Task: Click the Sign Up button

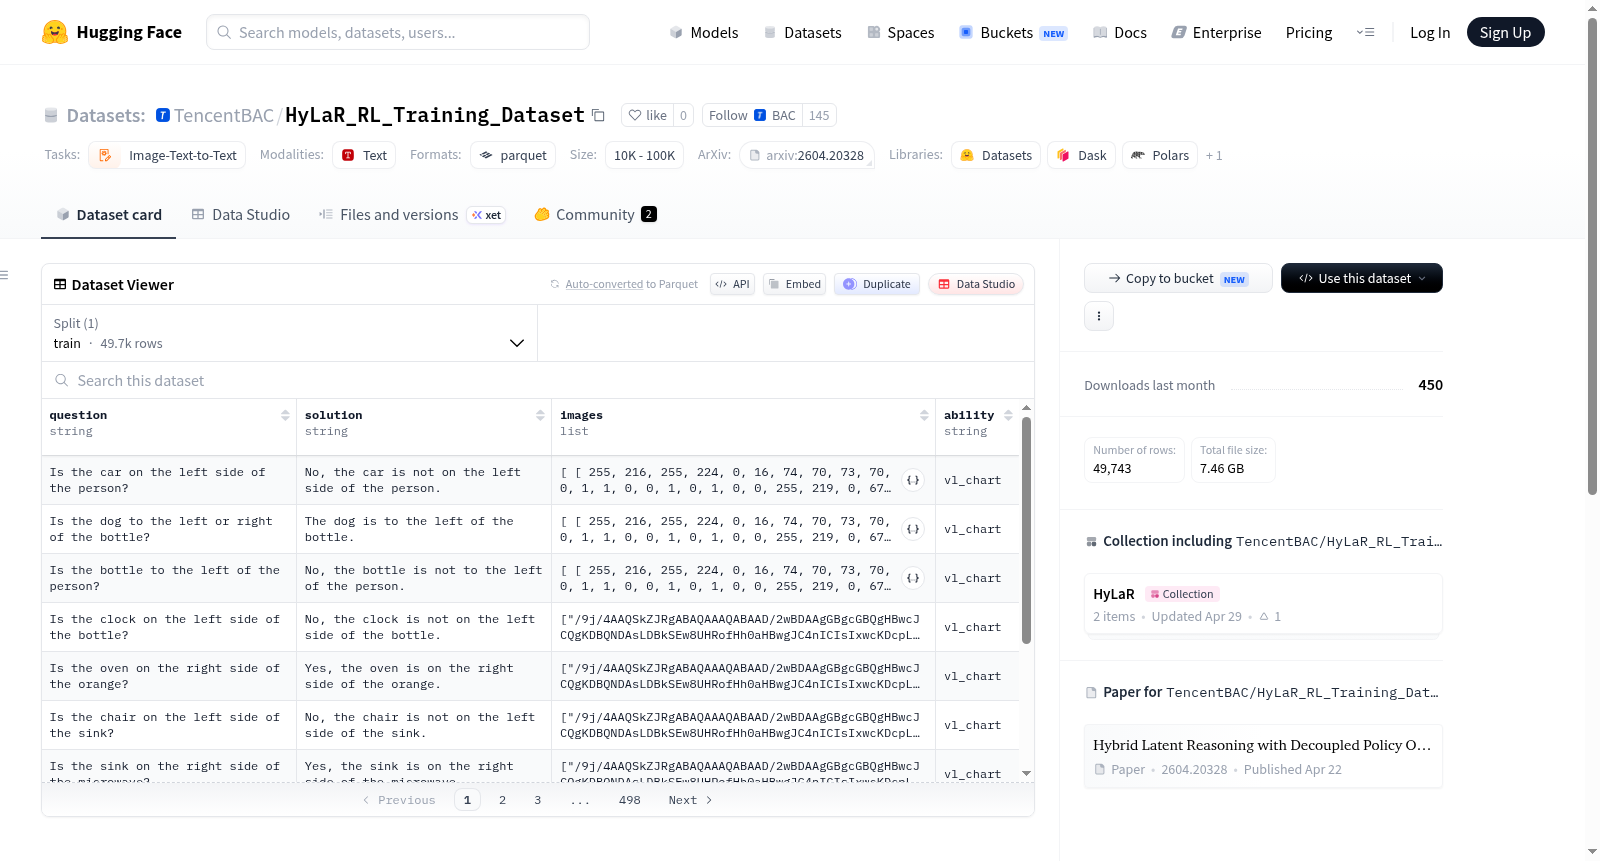Action: tap(1505, 32)
